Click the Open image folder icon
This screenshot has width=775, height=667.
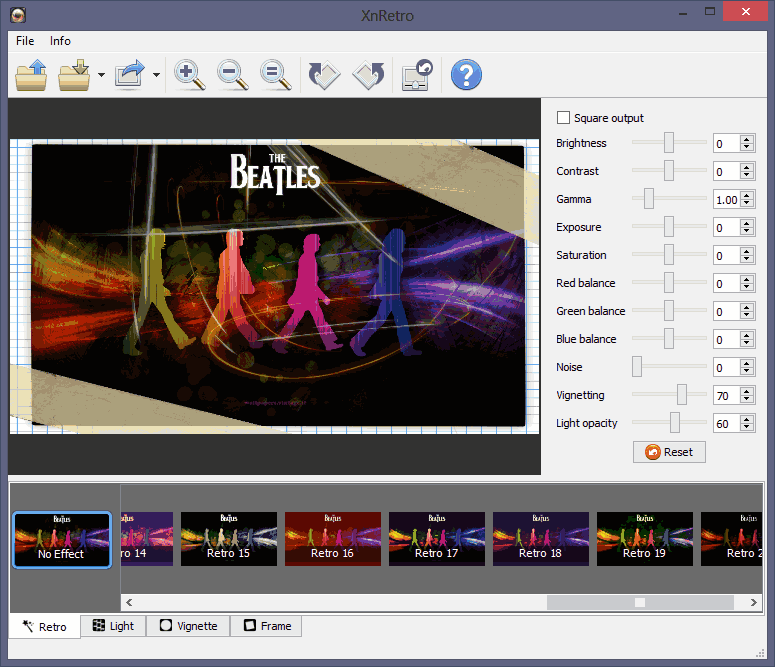coord(32,75)
